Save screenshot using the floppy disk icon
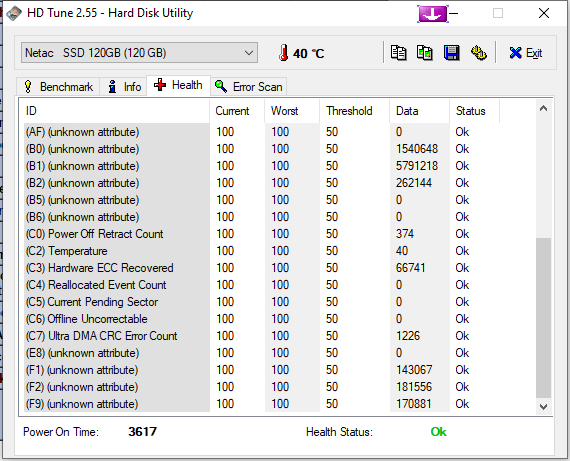 click(451, 53)
